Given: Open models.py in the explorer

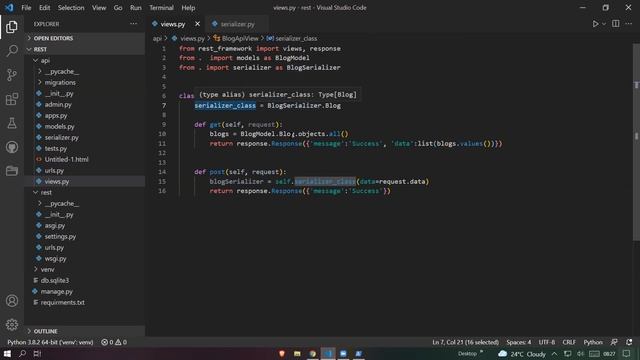Looking at the screenshot, I should [85, 126].
